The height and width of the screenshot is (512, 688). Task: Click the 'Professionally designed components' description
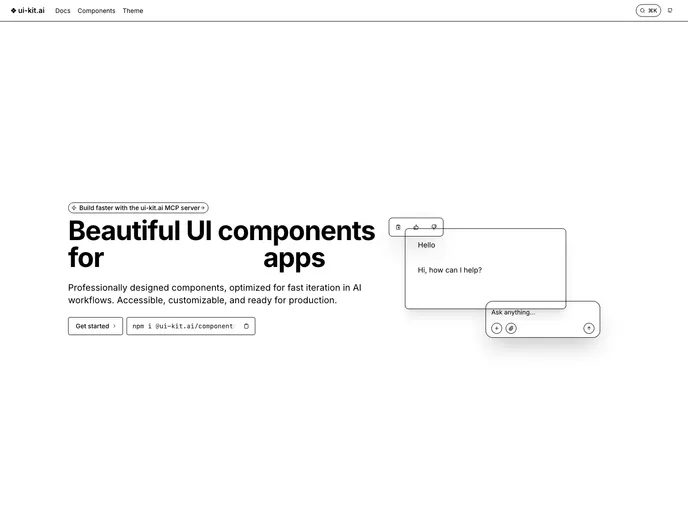point(215,294)
